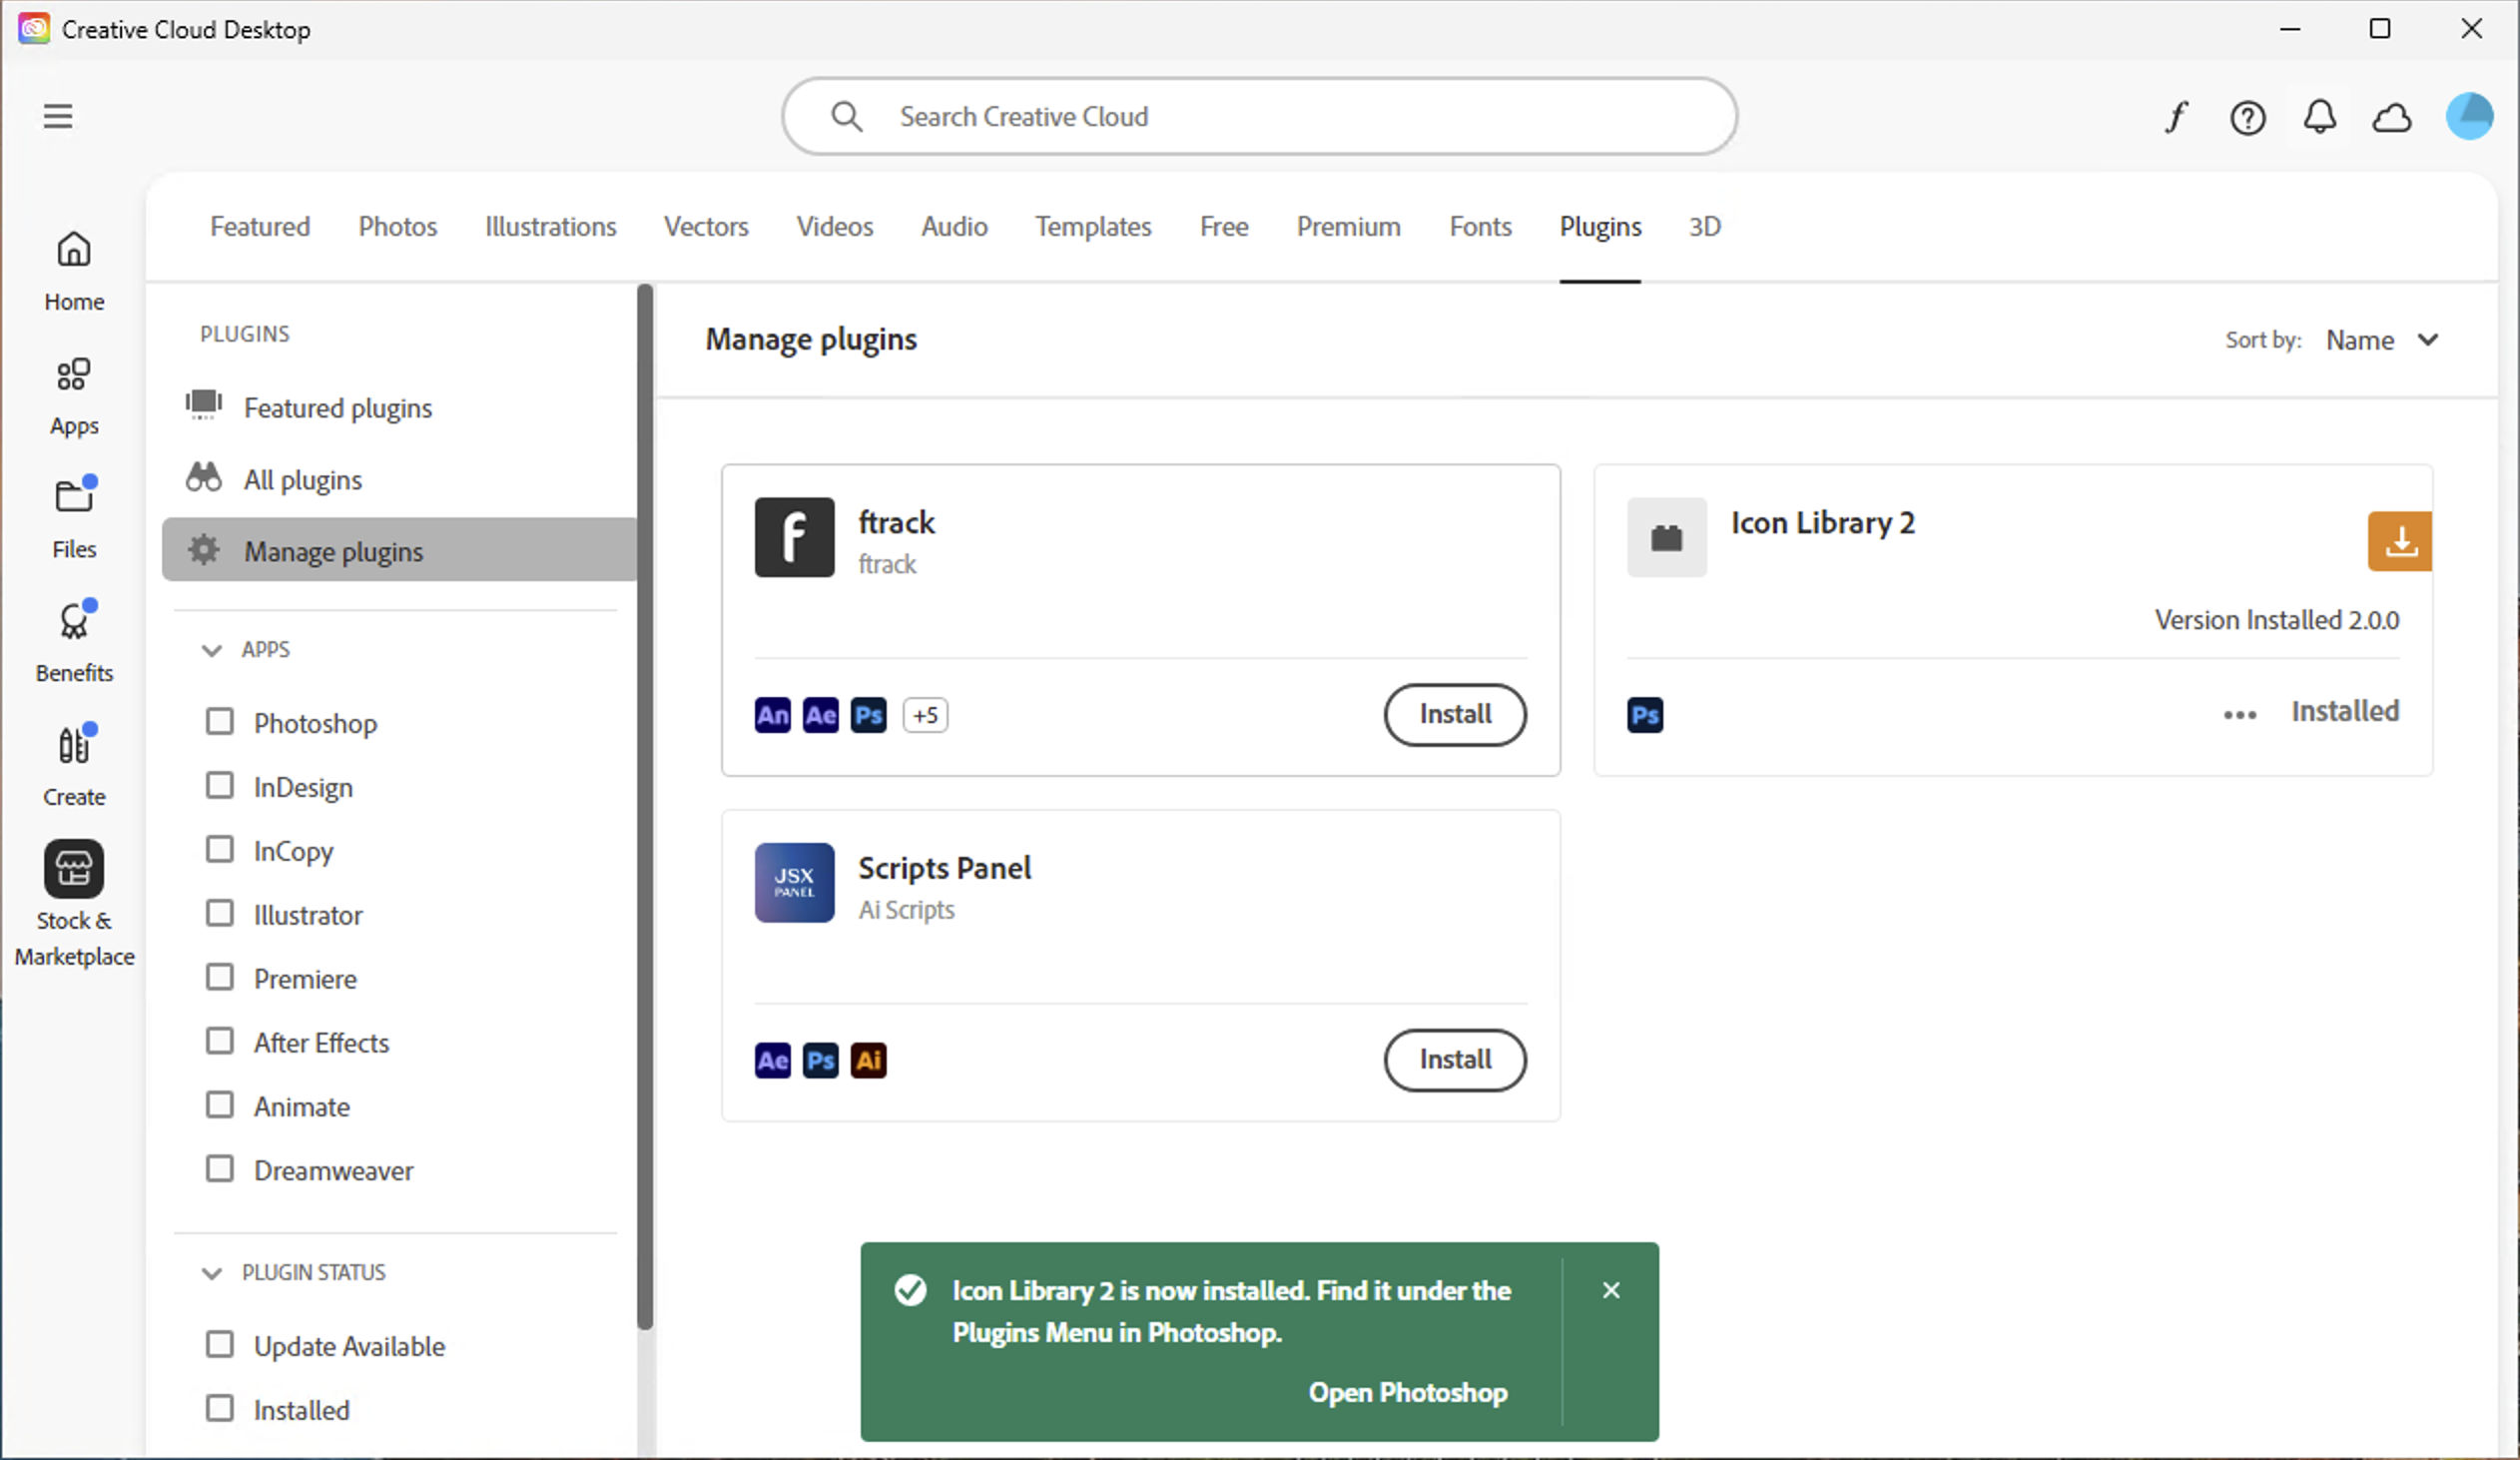
Task: Click the search magnifier icon
Action: 846,116
